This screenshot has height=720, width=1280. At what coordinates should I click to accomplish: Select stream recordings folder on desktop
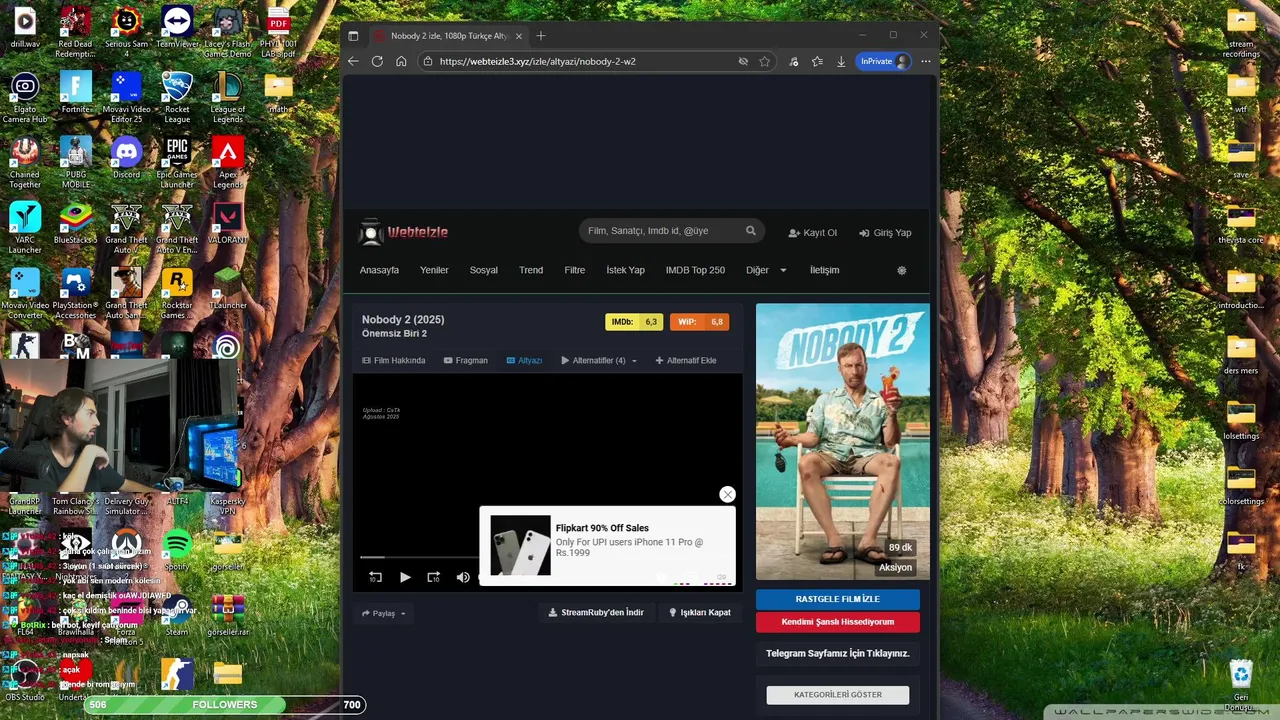click(1241, 33)
